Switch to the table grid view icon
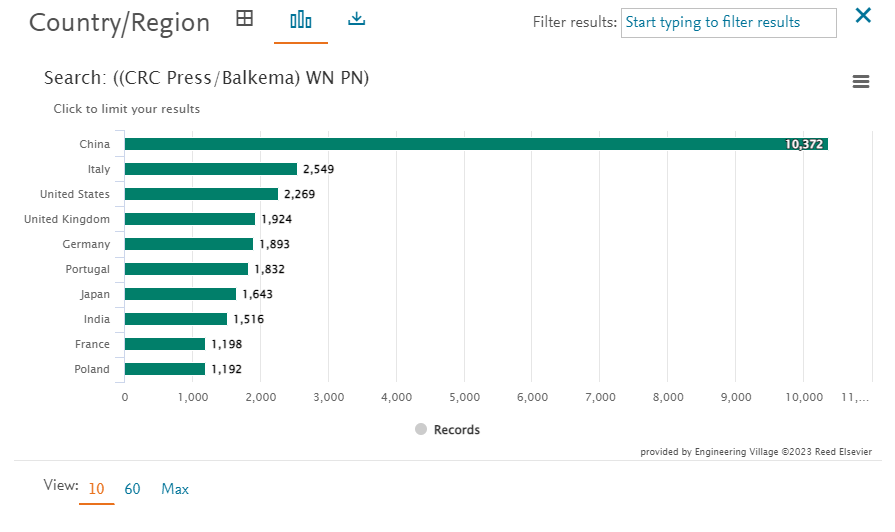This screenshot has width=895, height=532. pyautogui.click(x=244, y=19)
